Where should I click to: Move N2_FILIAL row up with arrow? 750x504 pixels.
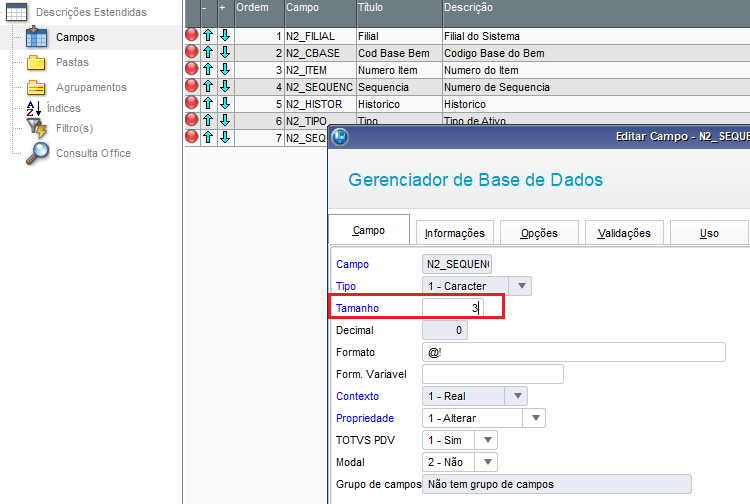click(208, 35)
